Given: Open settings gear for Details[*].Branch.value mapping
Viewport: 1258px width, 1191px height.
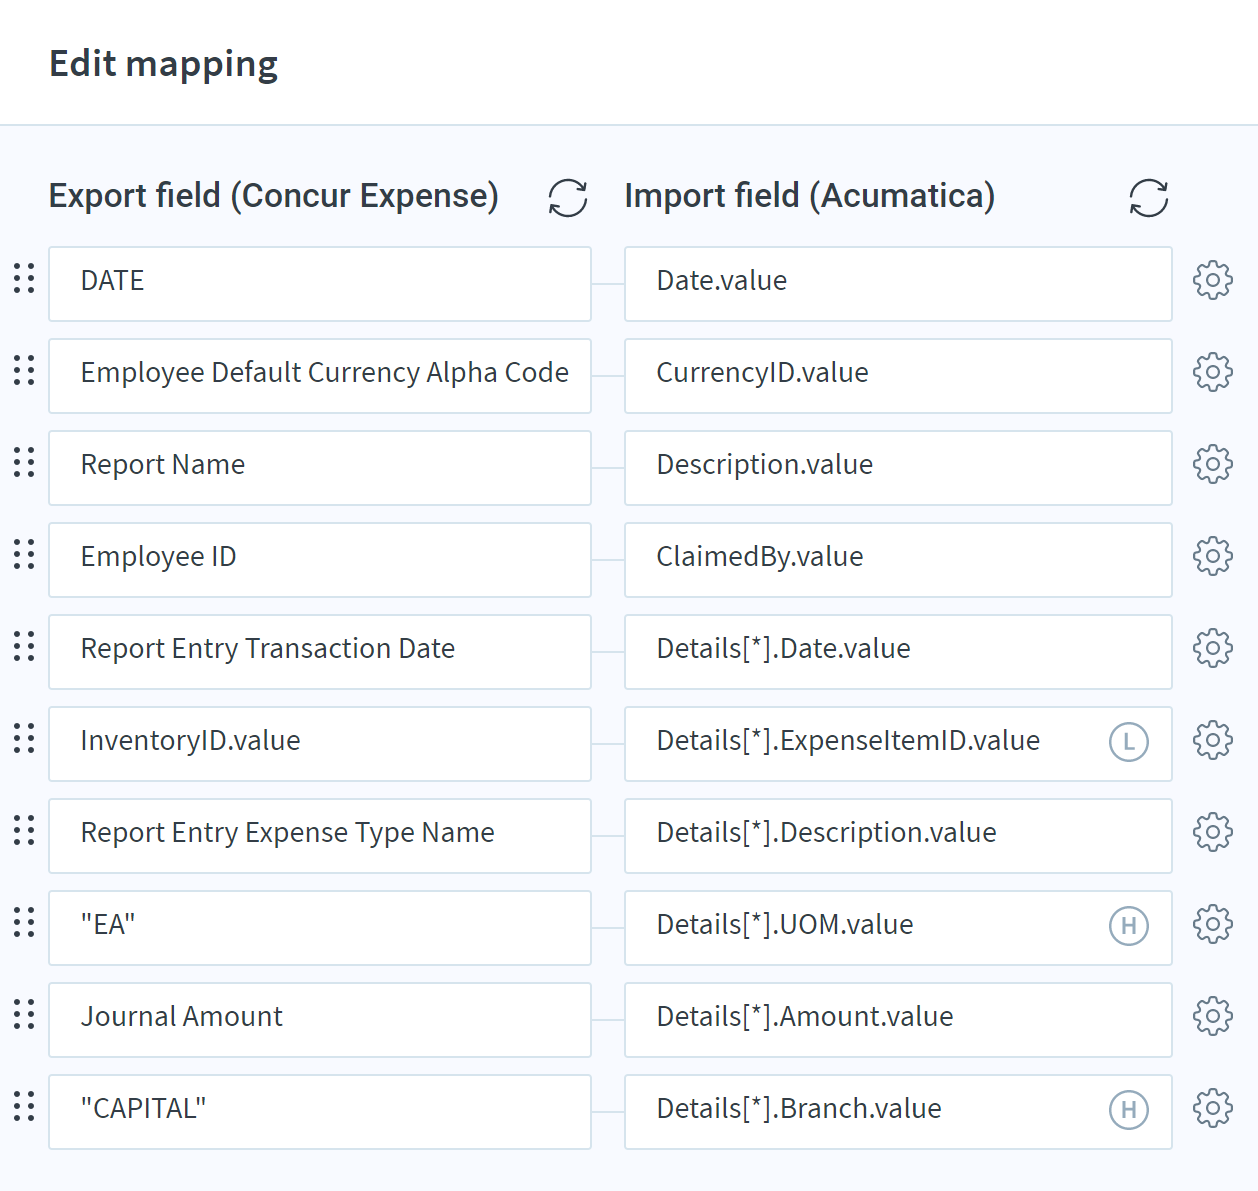Looking at the screenshot, I should pyautogui.click(x=1213, y=1109).
